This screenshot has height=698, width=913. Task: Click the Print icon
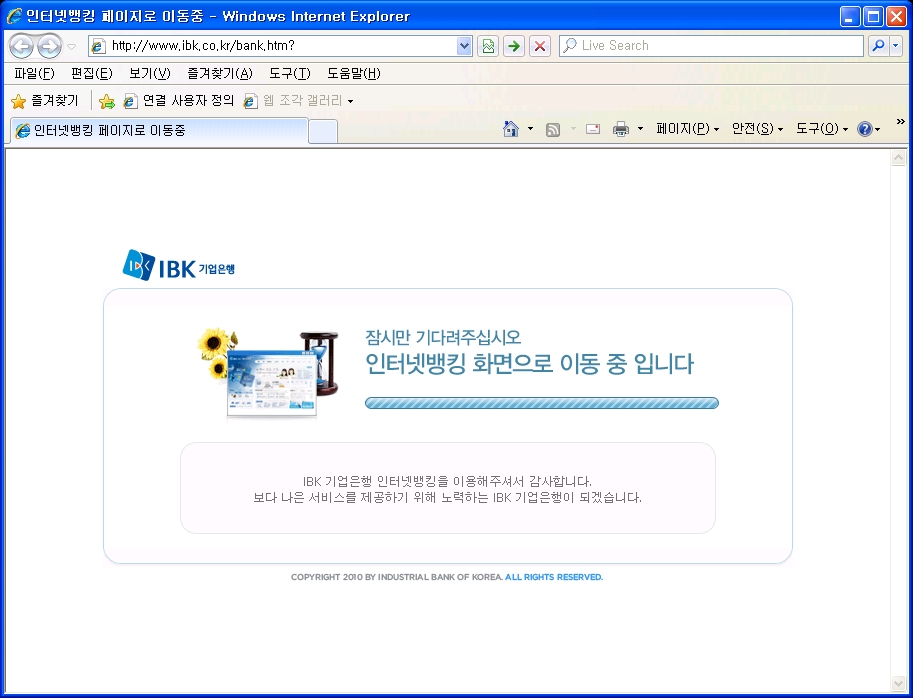(621, 129)
